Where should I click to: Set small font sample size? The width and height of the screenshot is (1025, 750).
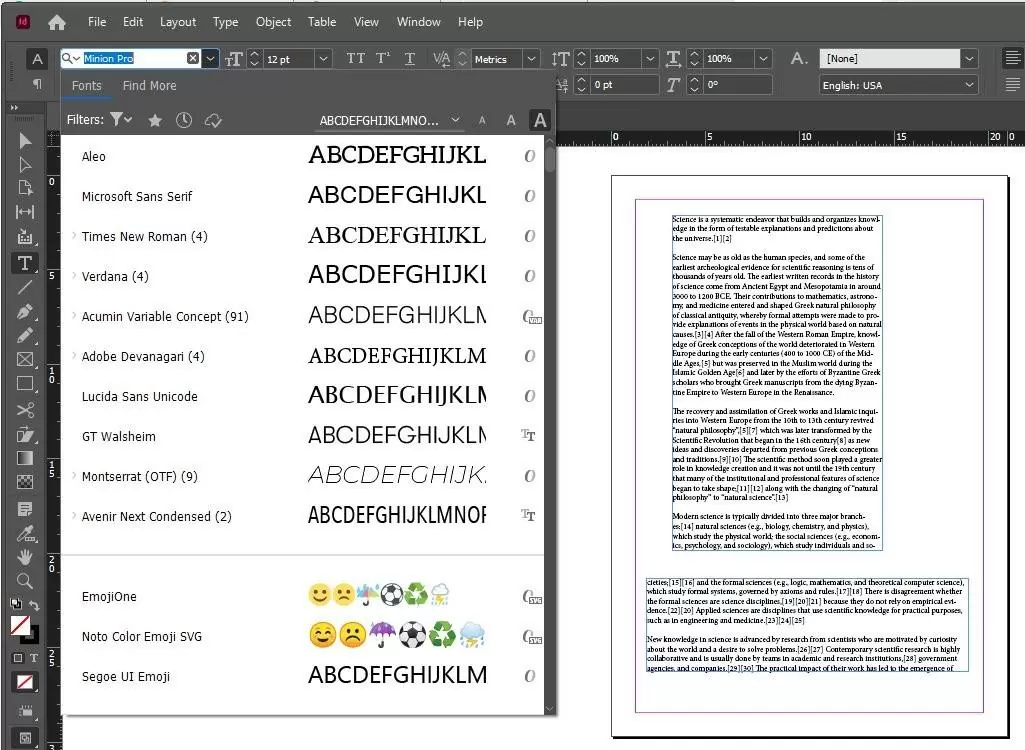(x=482, y=120)
